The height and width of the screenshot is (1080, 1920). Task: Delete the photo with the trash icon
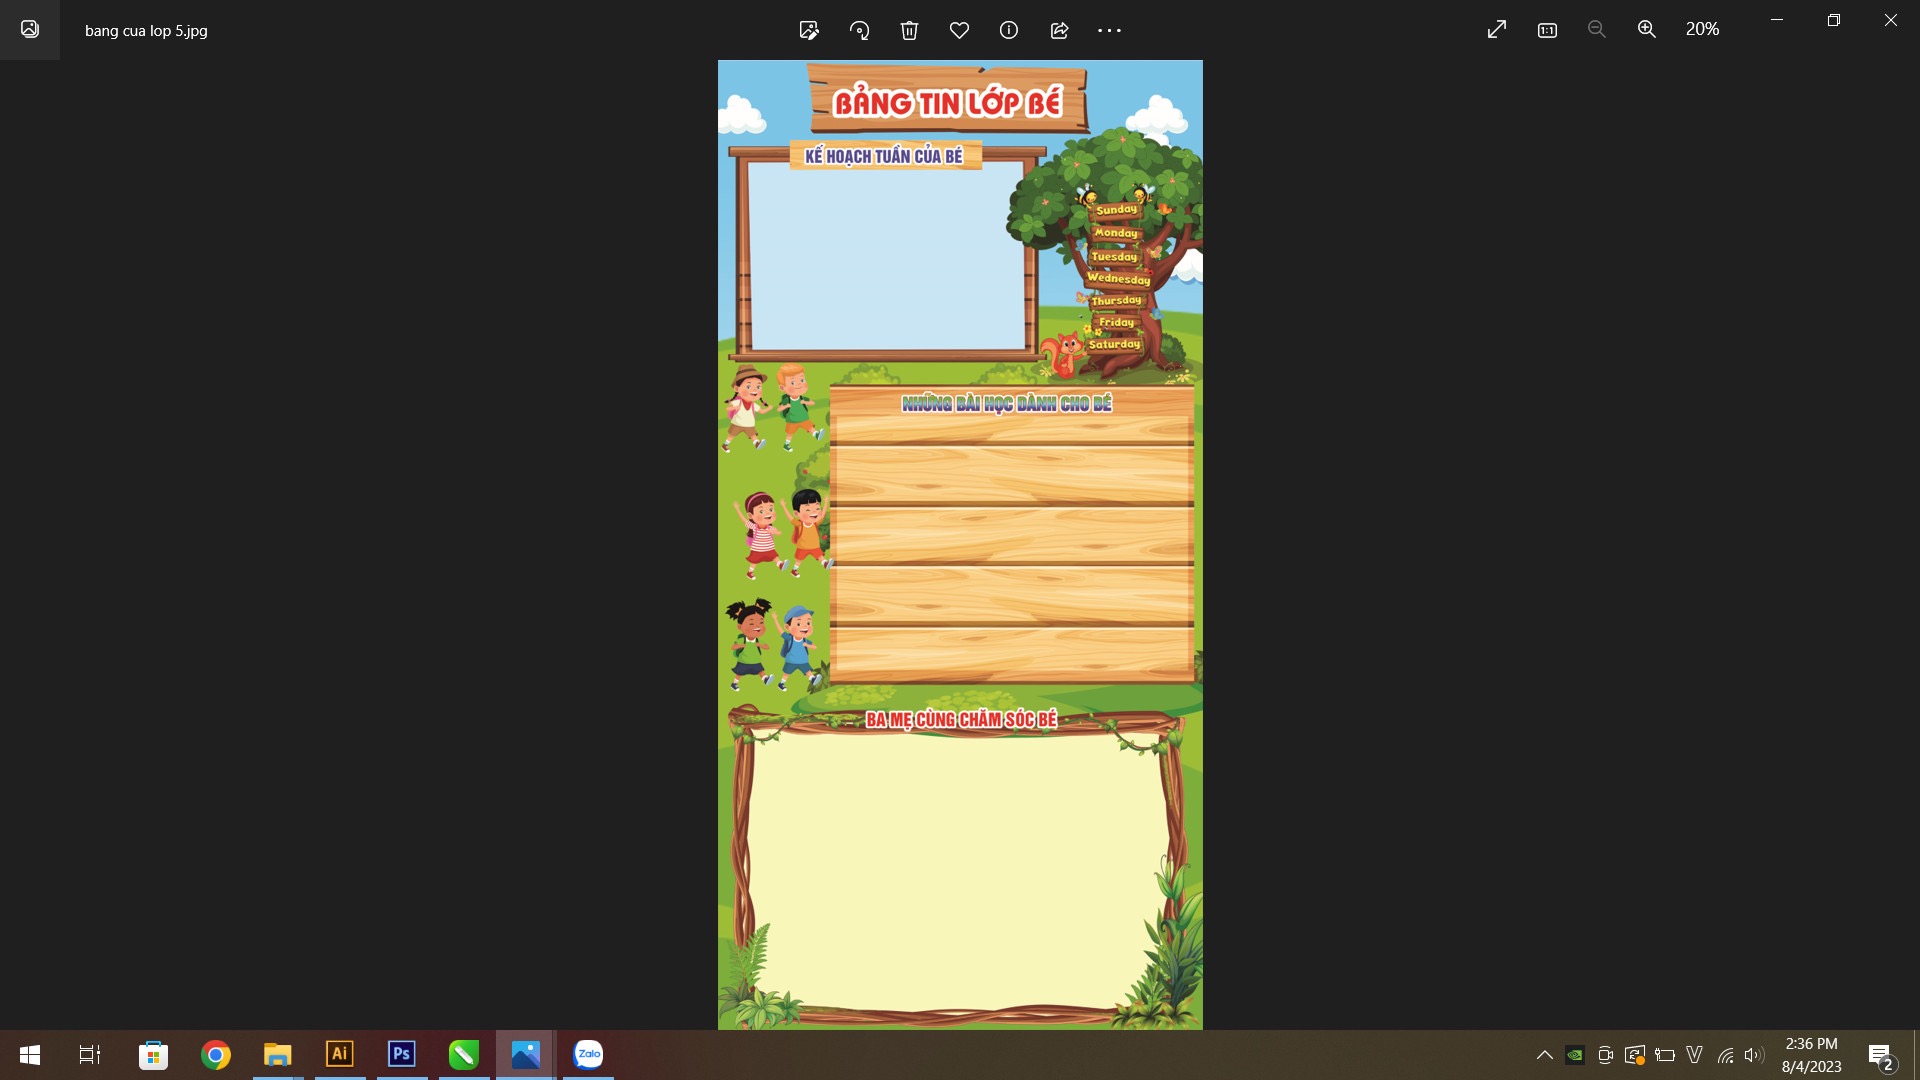click(x=909, y=30)
